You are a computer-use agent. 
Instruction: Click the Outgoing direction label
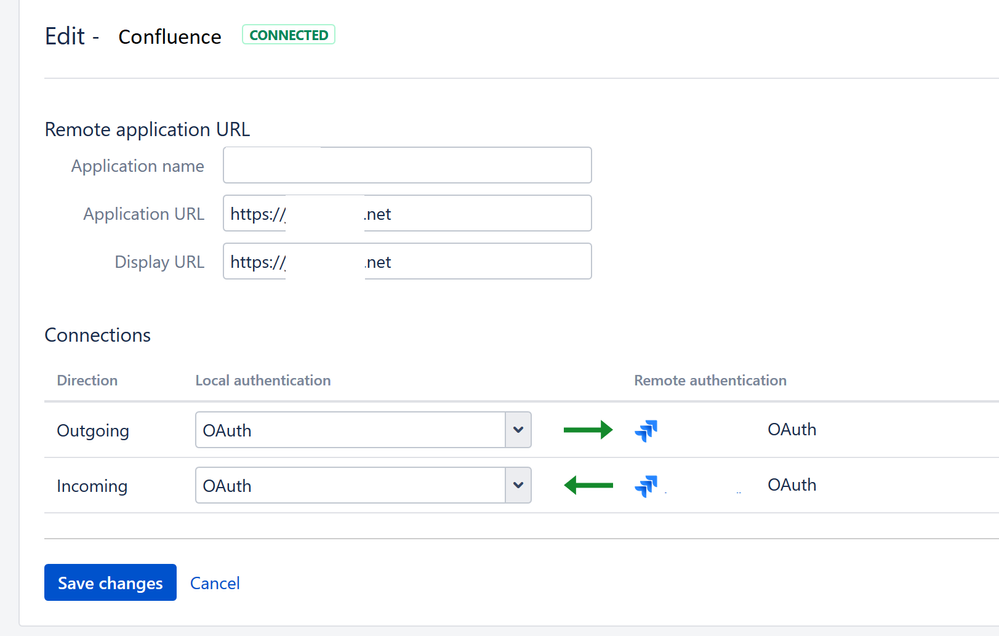click(93, 431)
